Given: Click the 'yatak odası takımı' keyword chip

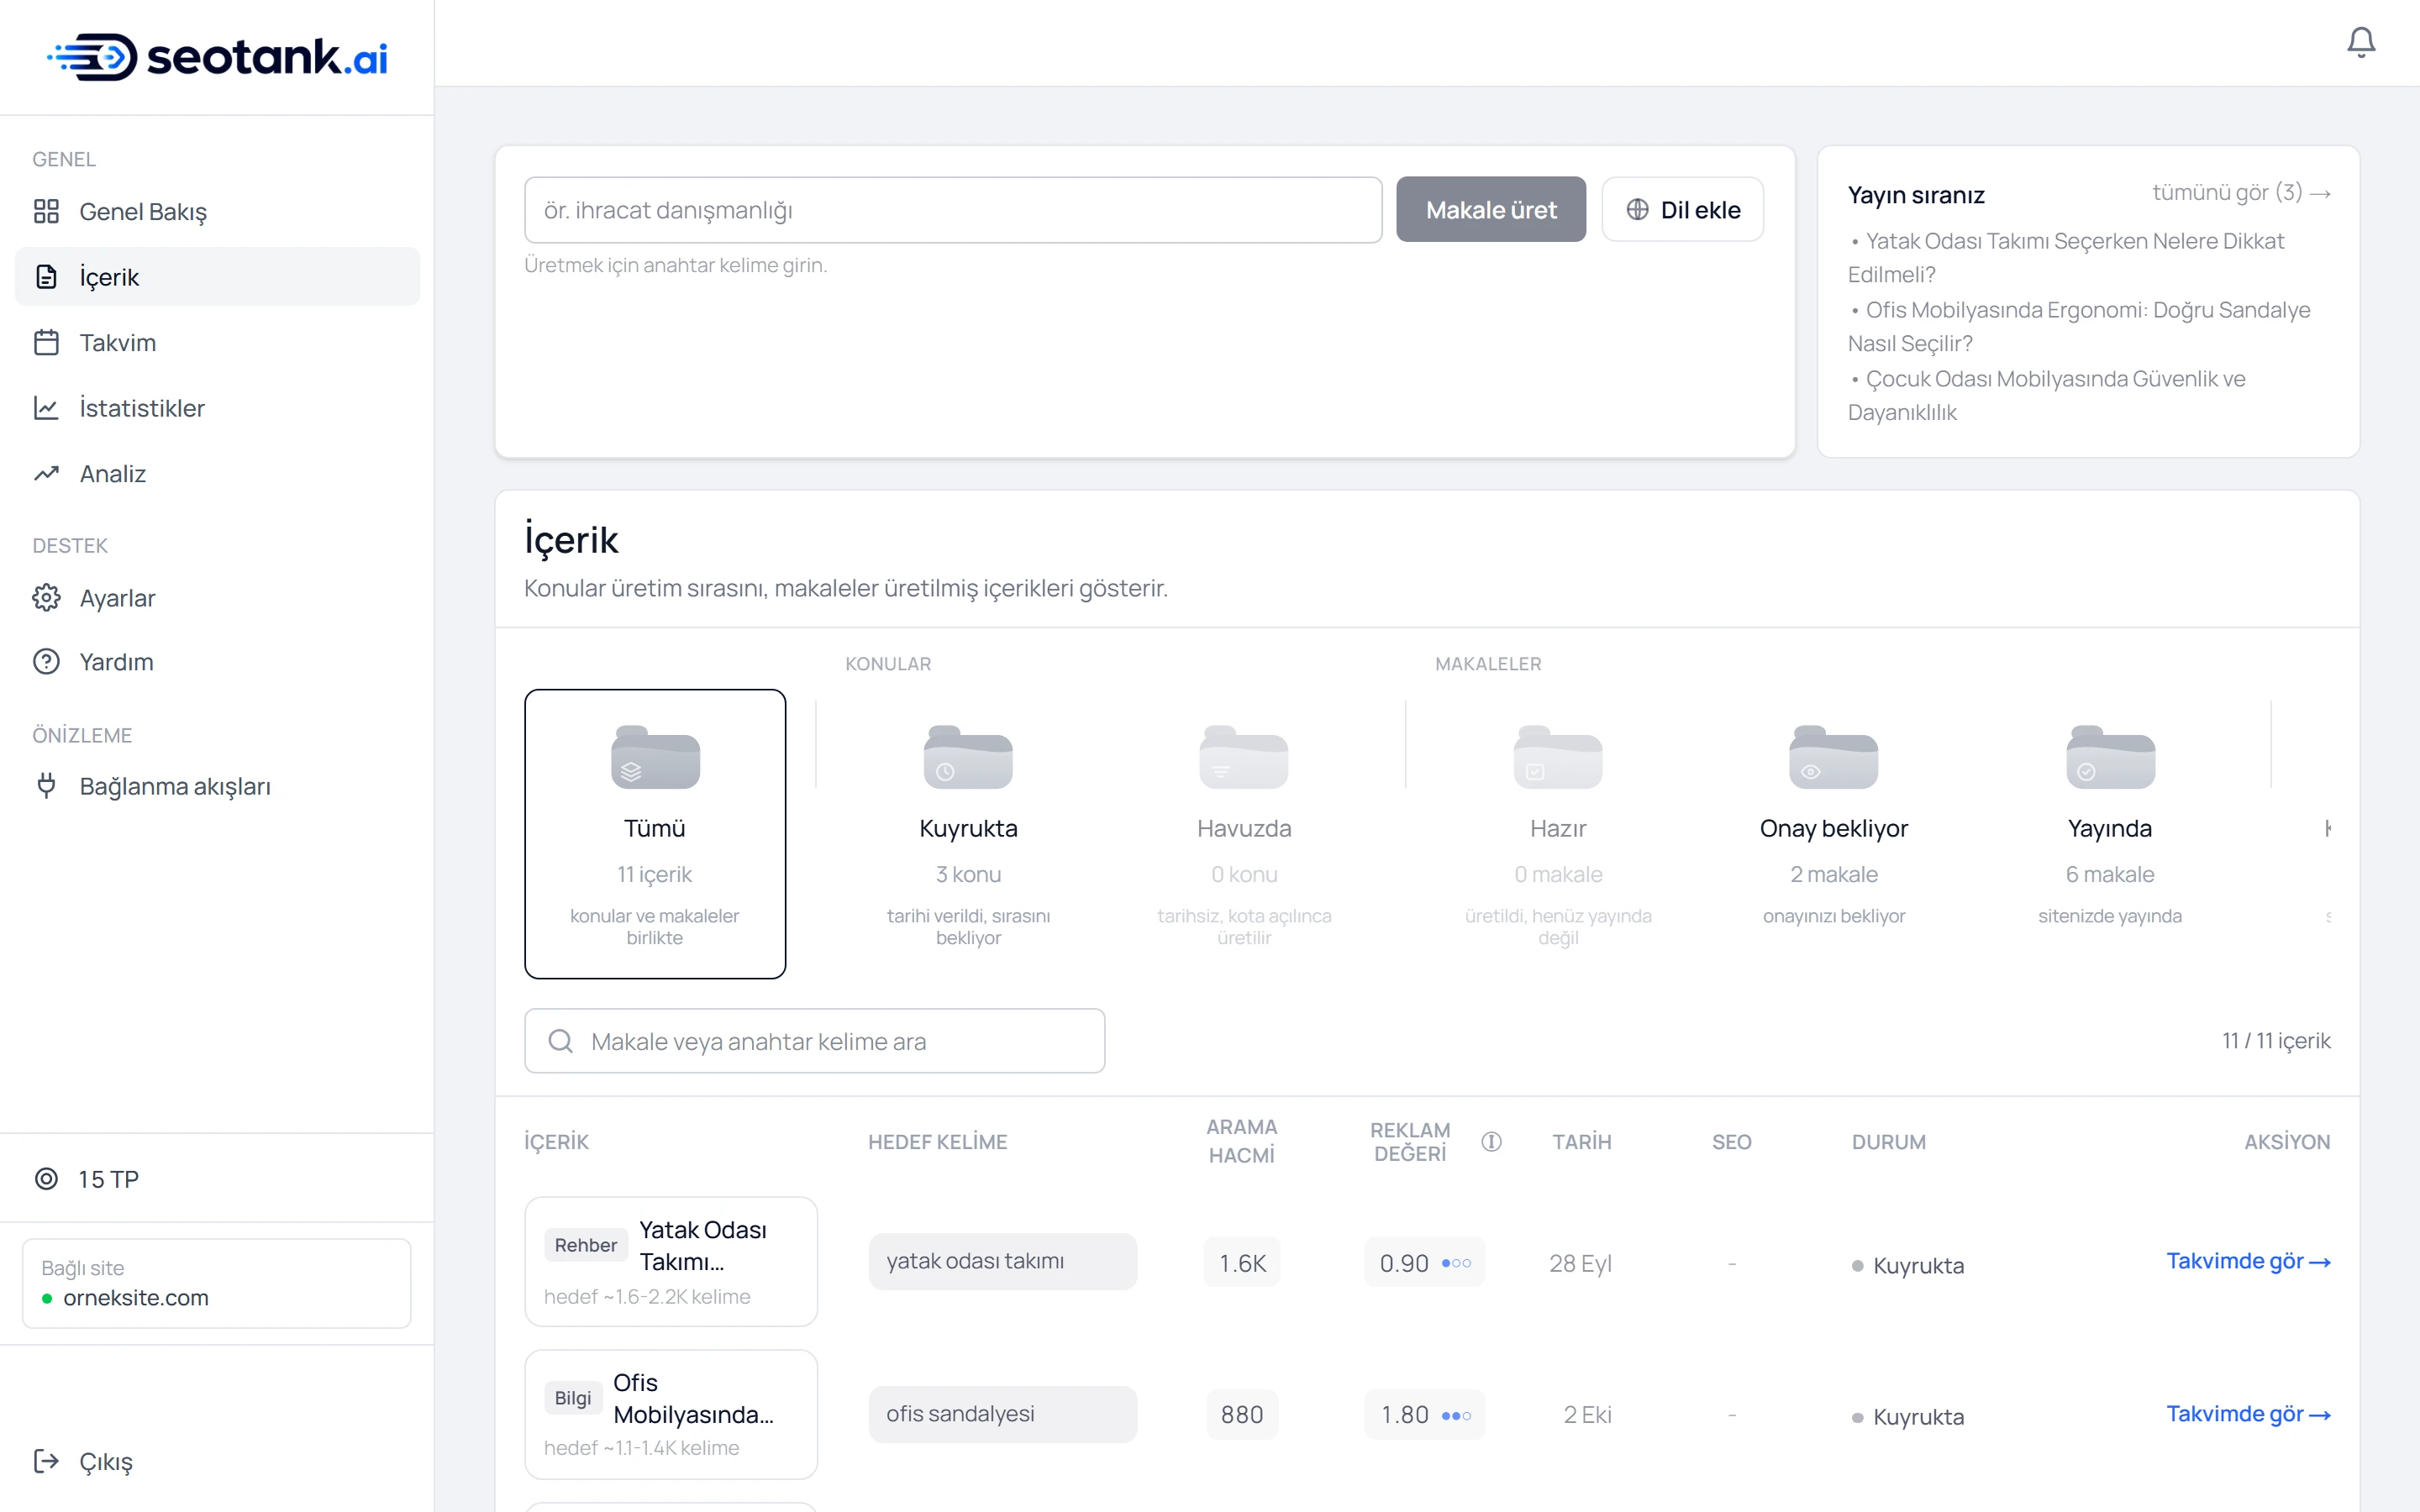Looking at the screenshot, I should coord(1002,1262).
